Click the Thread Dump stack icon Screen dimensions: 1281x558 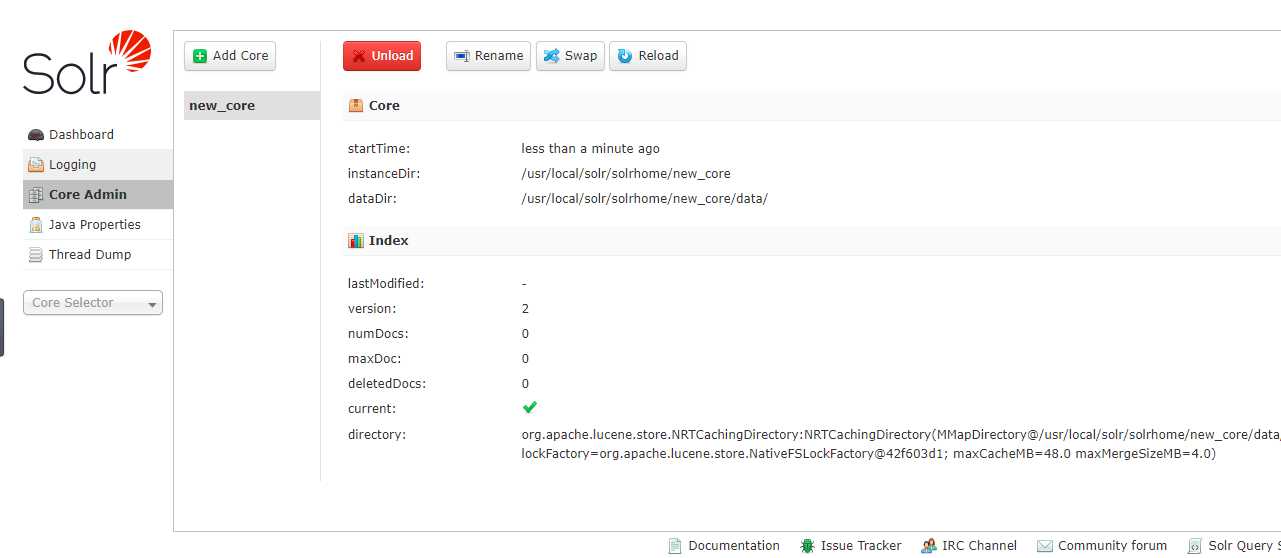[36, 255]
